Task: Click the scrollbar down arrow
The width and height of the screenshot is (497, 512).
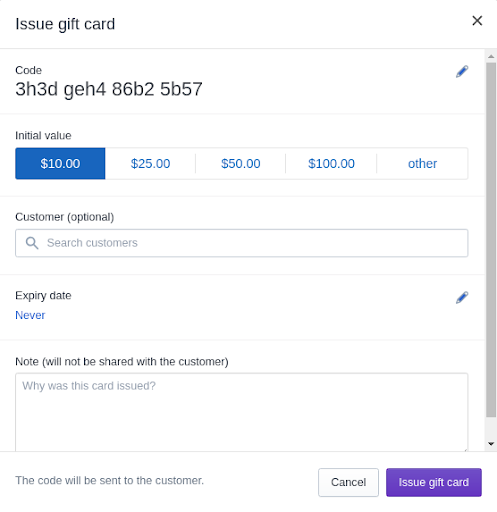Action: coord(491,444)
